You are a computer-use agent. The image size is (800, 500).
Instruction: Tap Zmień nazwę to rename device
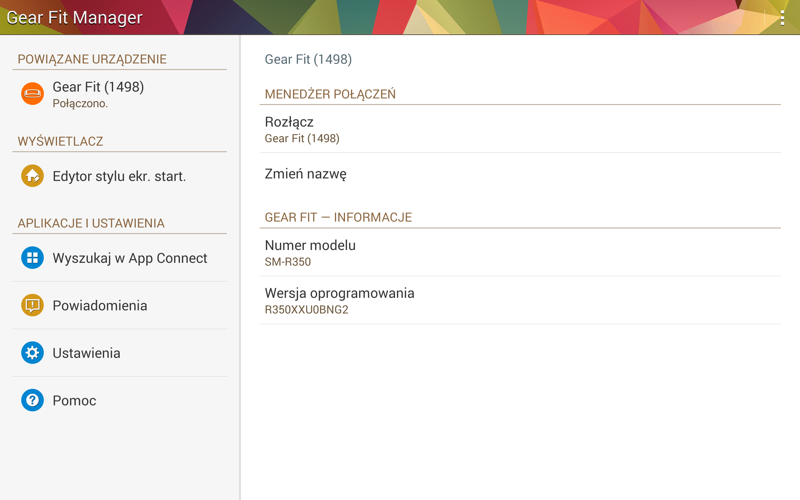point(520,174)
